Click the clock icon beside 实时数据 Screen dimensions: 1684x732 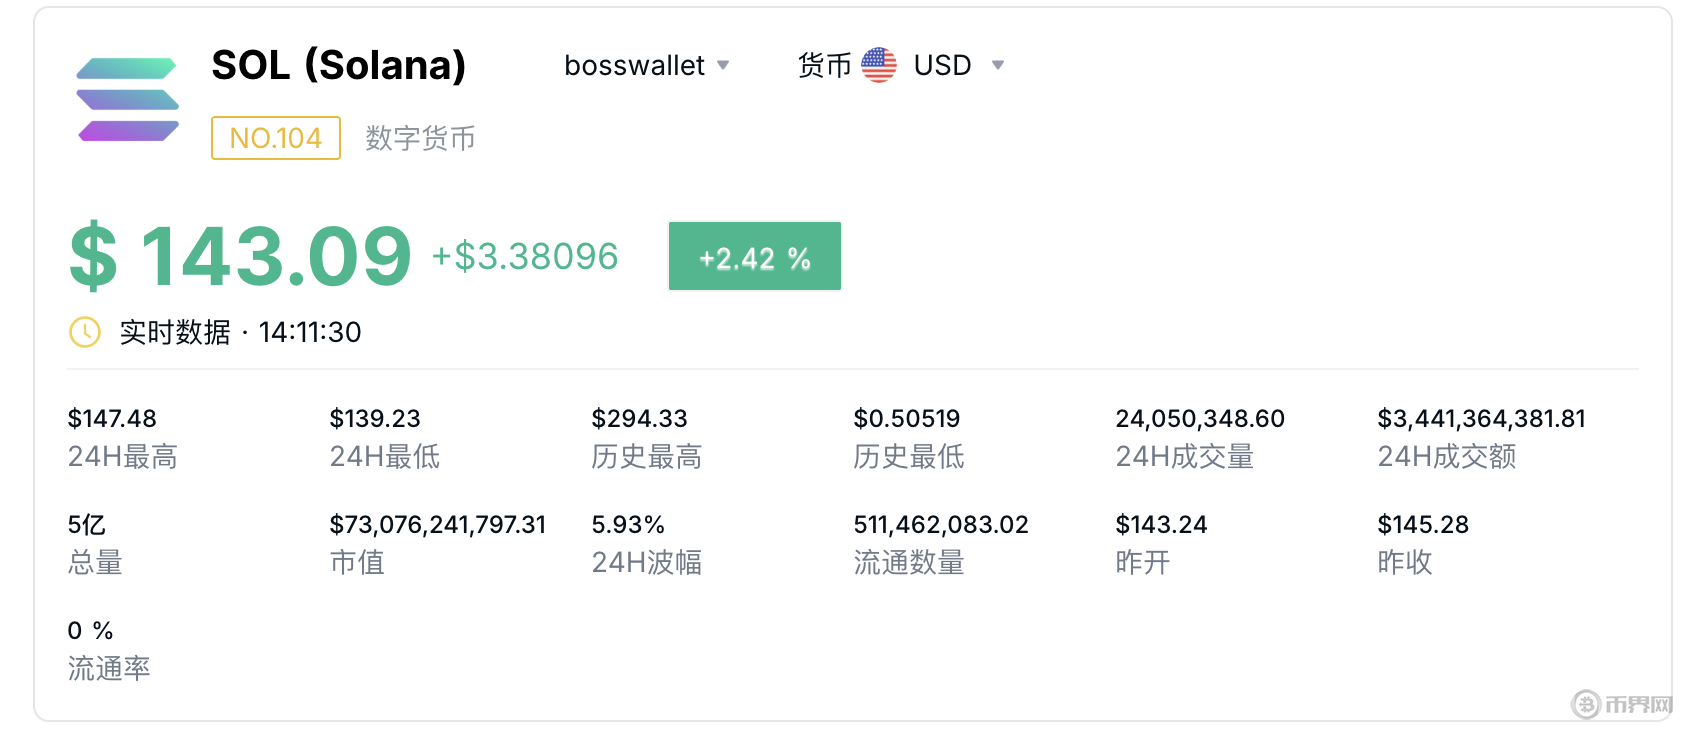pos(85,332)
